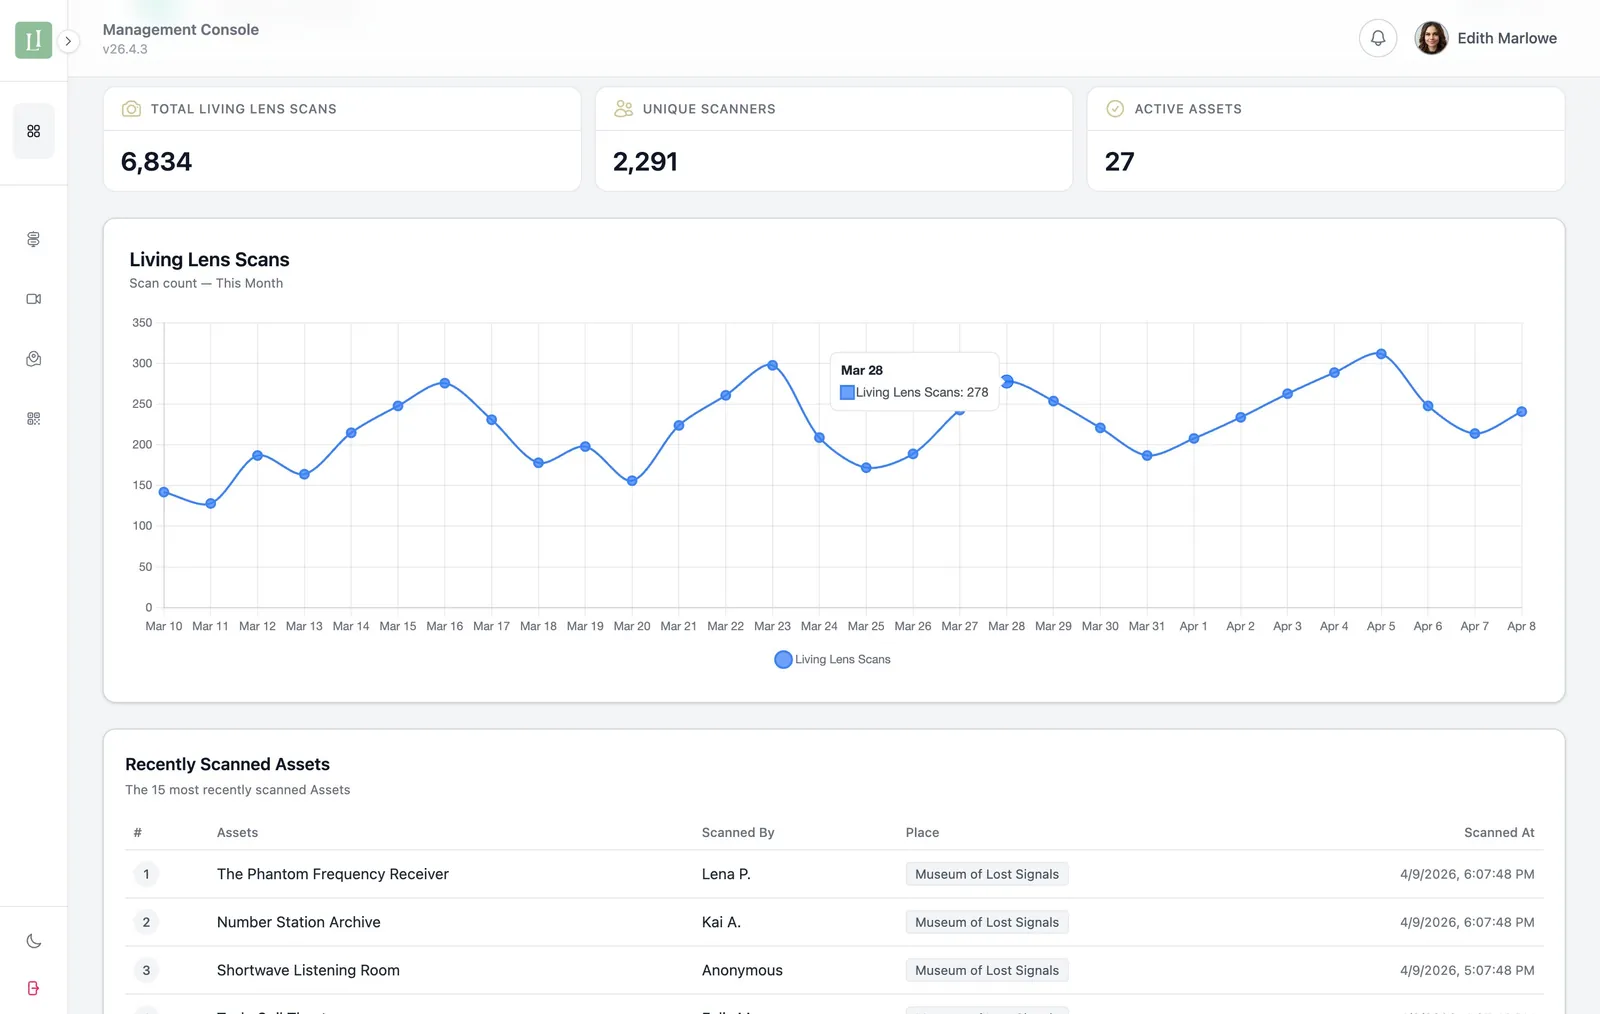Select The Phantom Frequency Receiver asset row

click(x=332, y=874)
